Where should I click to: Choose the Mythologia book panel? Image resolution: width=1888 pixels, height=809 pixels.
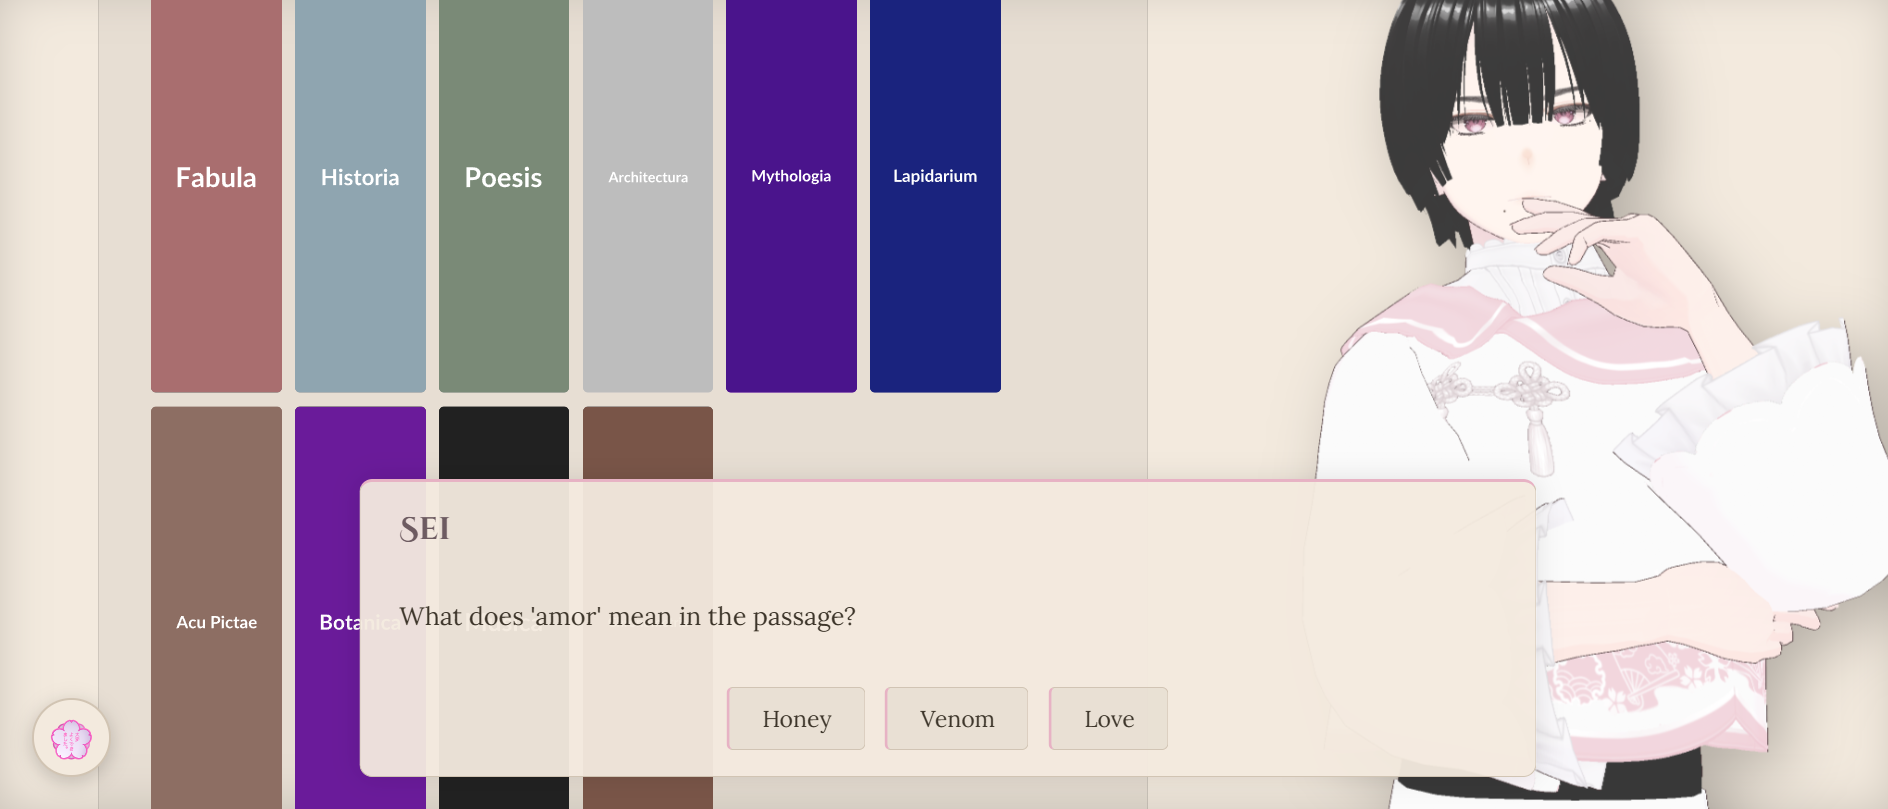791,196
